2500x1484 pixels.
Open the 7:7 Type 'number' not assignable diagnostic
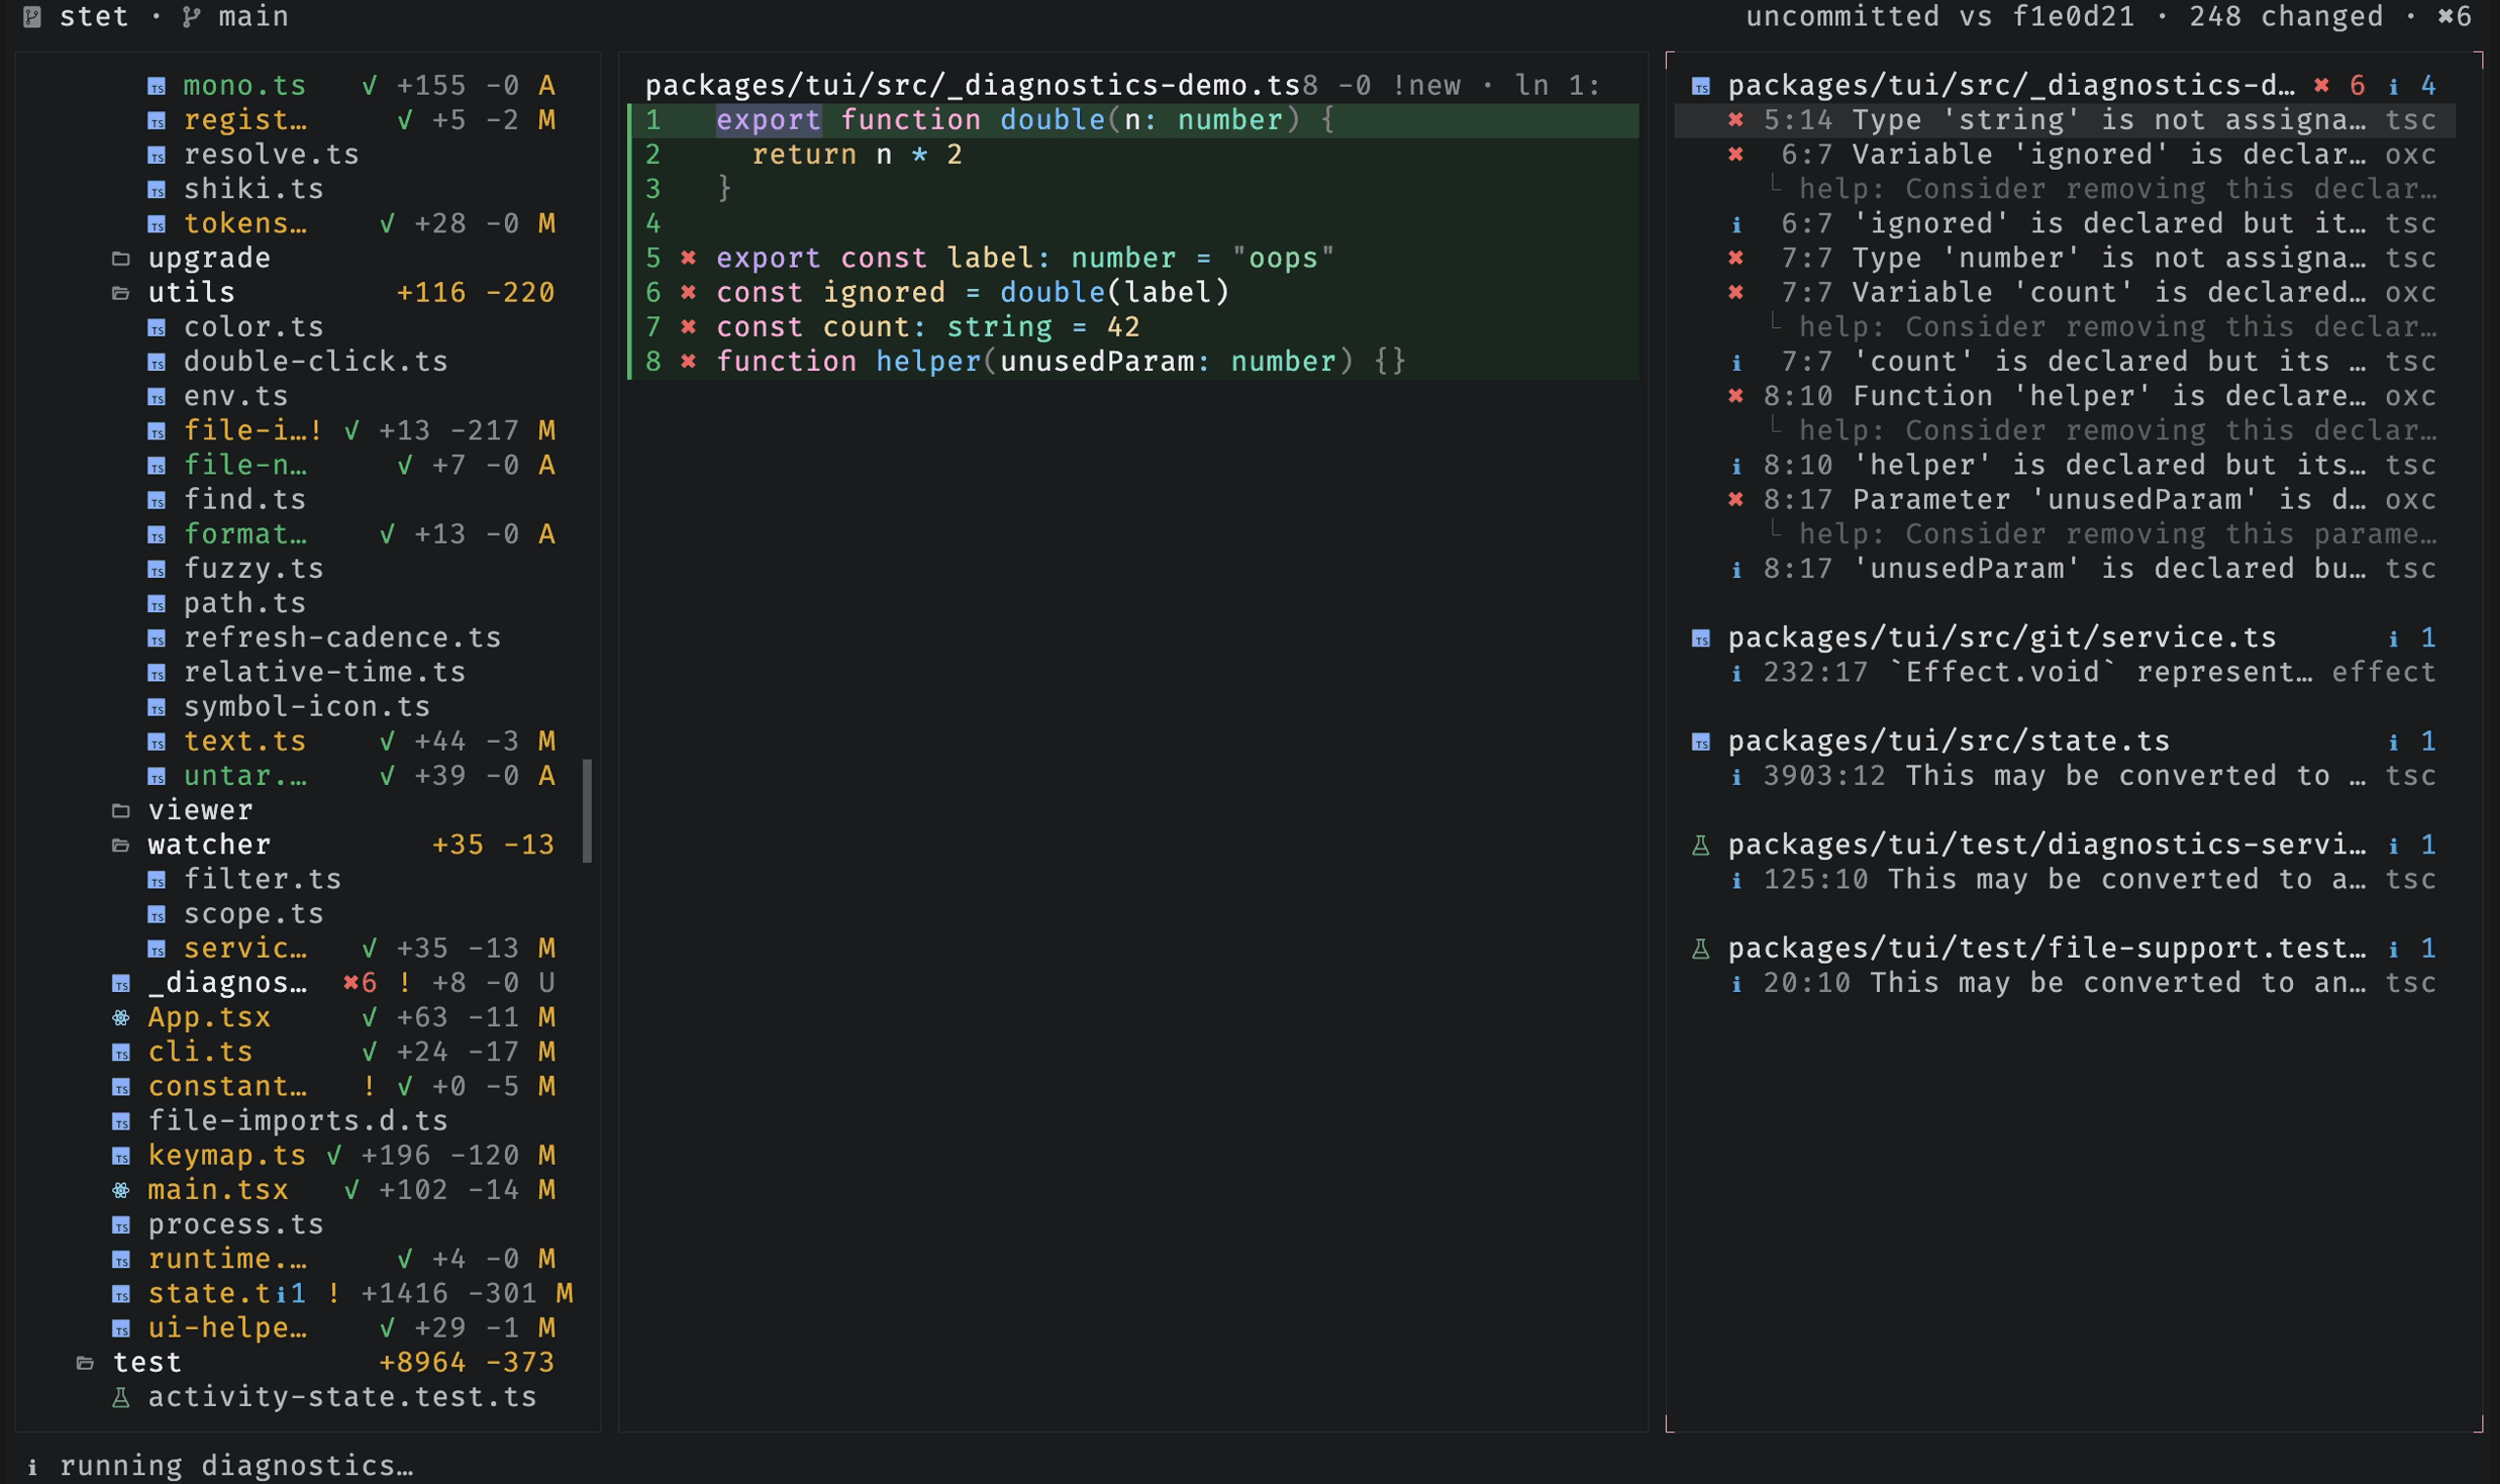click(2064, 259)
